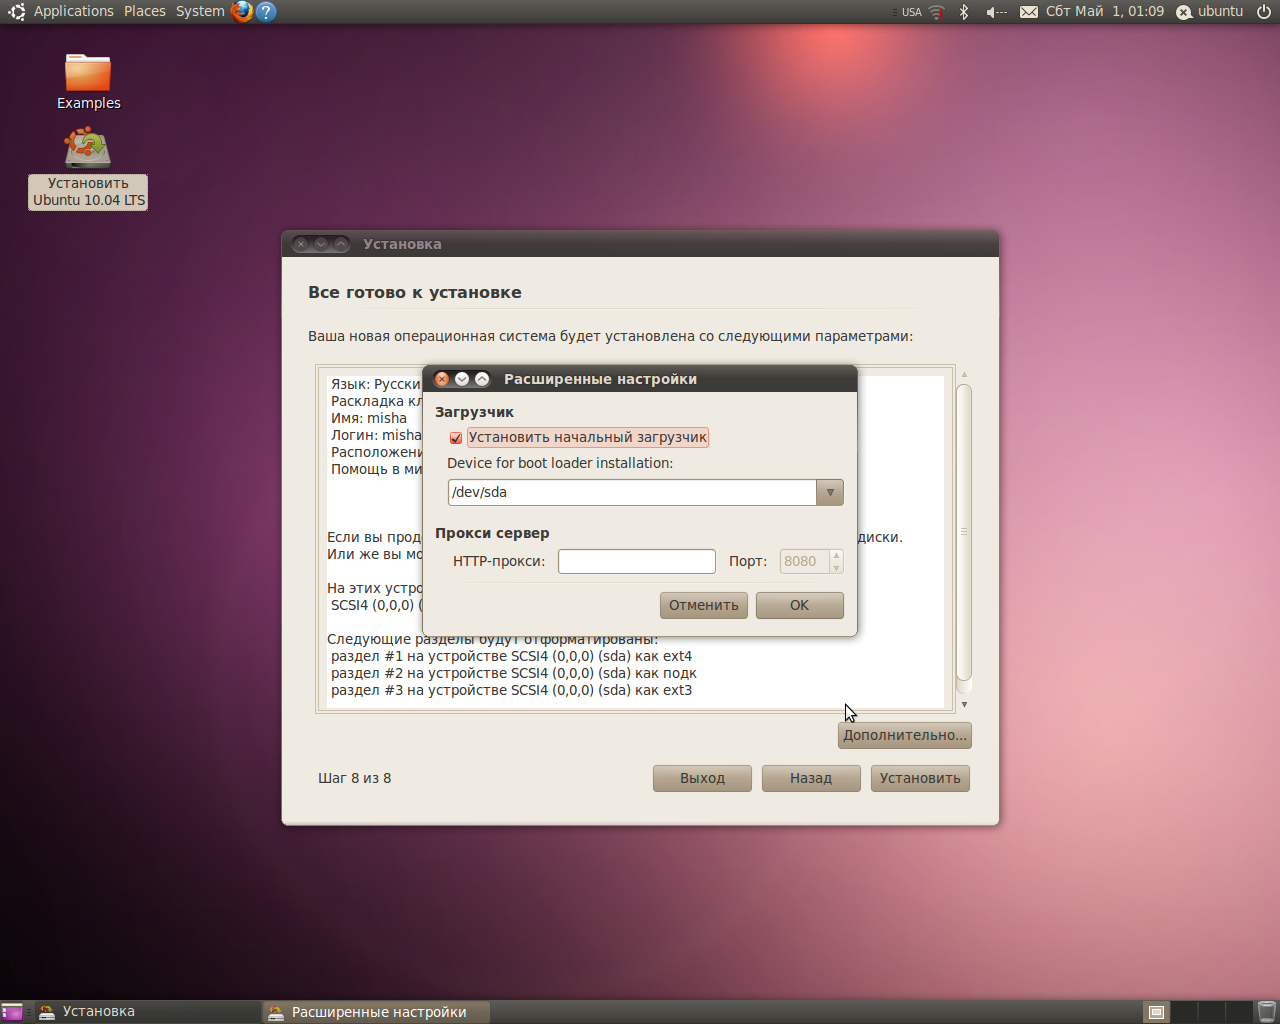The image size is (1280, 1024).
Task: Open the Firefox browser launcher icon
Action: [242, 11]
